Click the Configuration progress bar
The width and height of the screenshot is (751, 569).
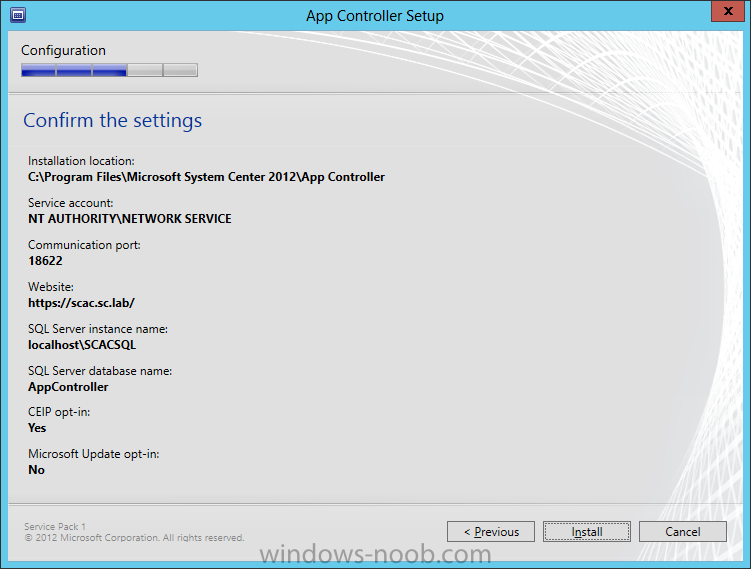[109, 70]
